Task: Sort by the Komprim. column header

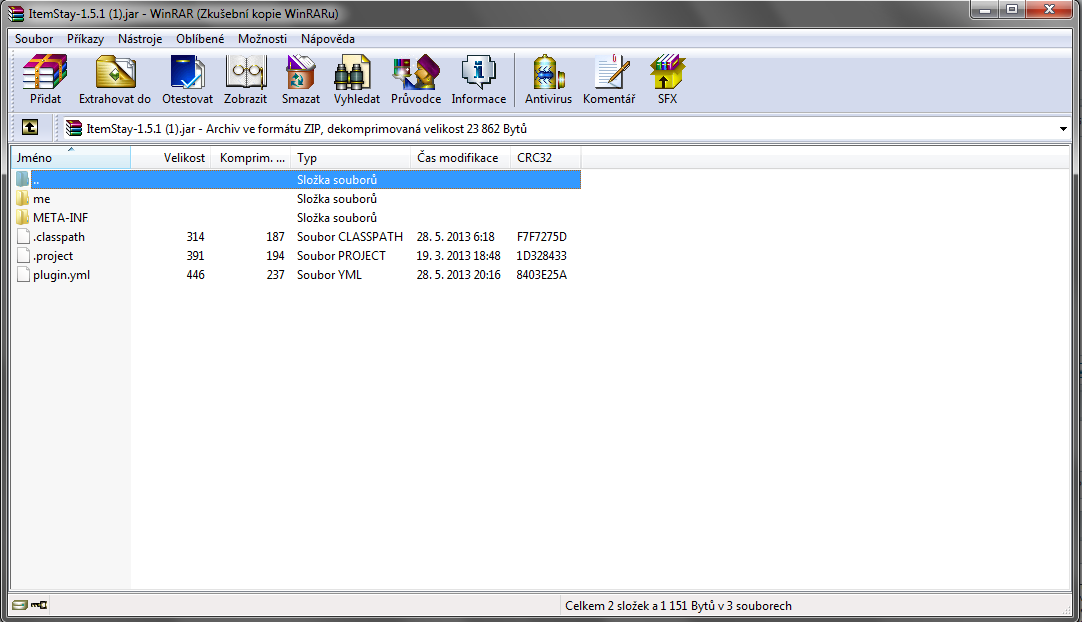Action: tap(251, 157)
